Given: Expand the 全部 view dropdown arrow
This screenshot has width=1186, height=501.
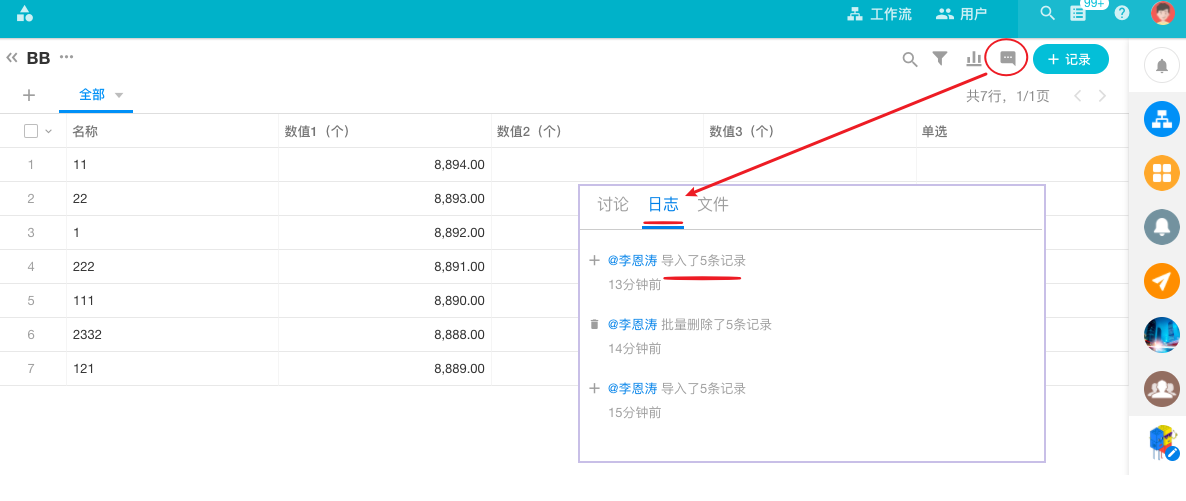Looking at the screenshot, I should pos(119,95).
